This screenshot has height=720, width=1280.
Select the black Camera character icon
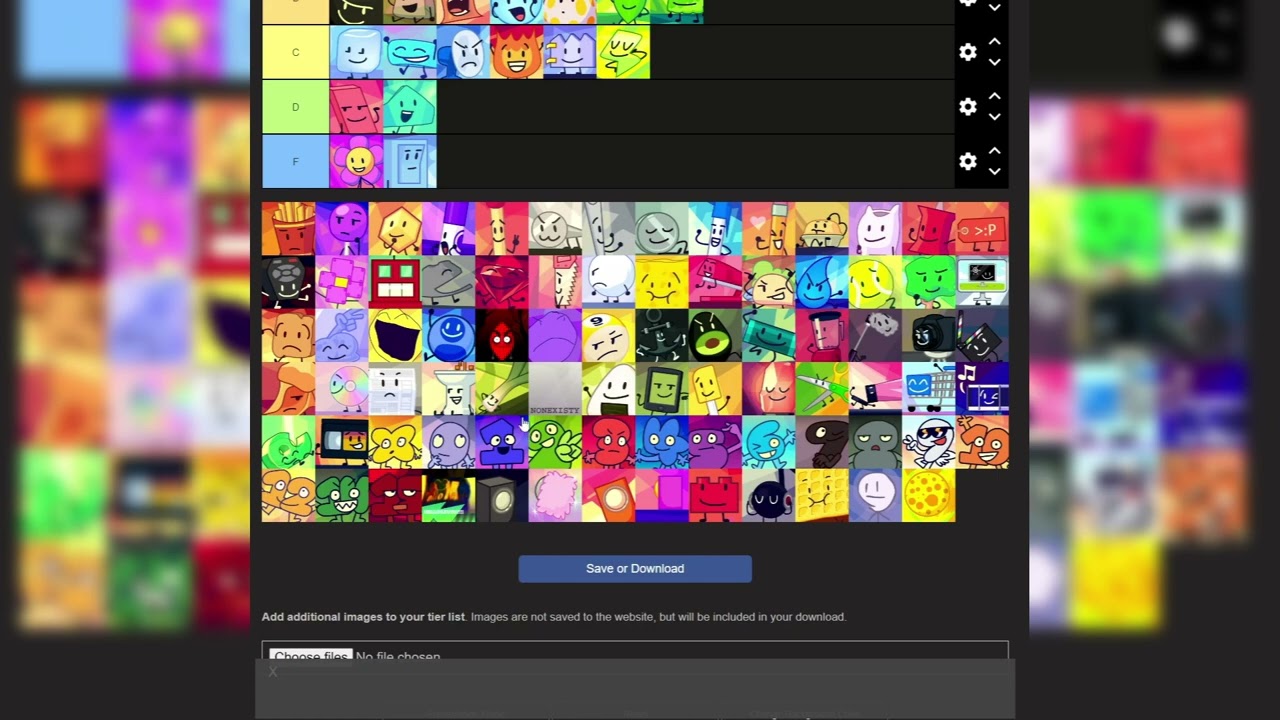(x=928, y=335)
